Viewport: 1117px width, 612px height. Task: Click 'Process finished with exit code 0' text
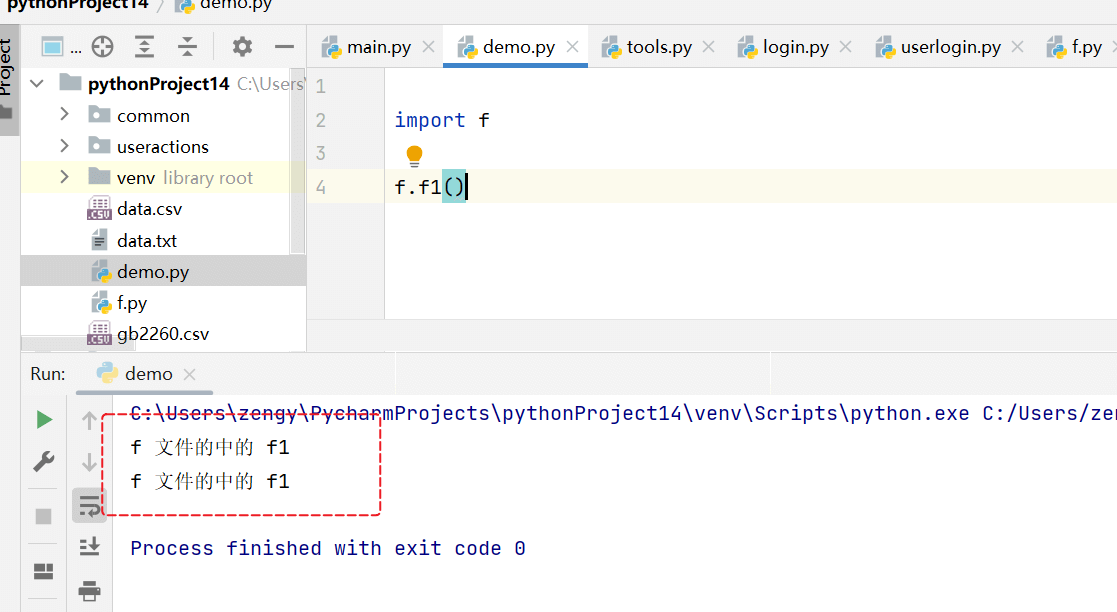[x=328, y=549]
